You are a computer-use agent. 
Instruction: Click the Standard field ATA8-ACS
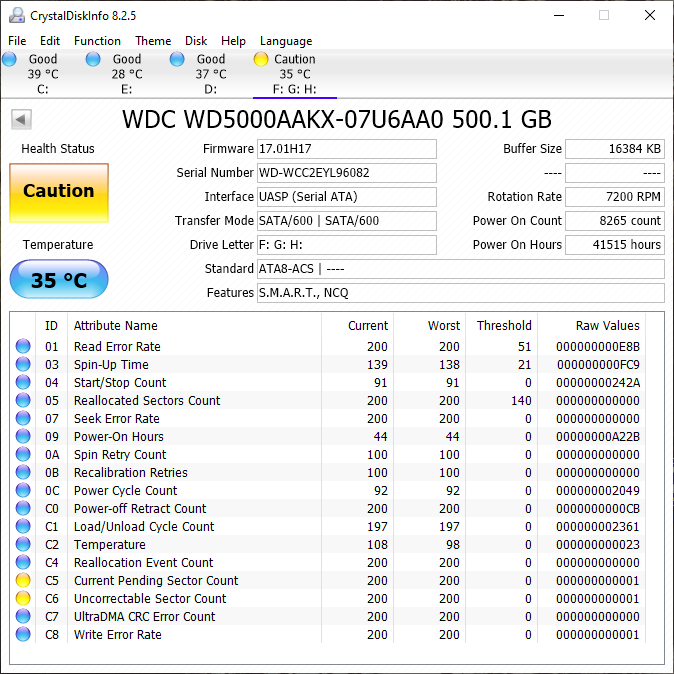[461, 269]
